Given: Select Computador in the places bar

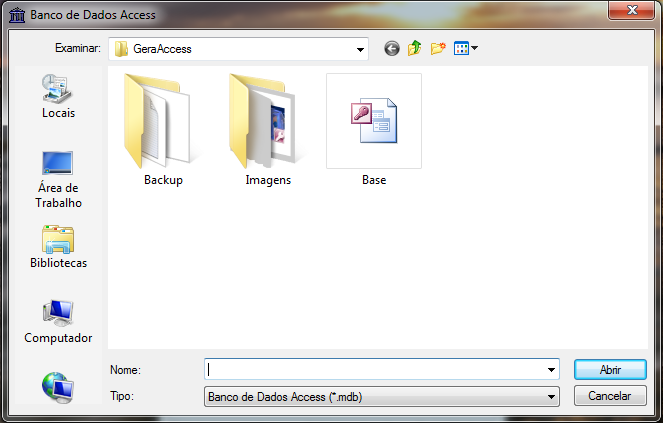Looking at the screenshot, I should click(58, 321).
